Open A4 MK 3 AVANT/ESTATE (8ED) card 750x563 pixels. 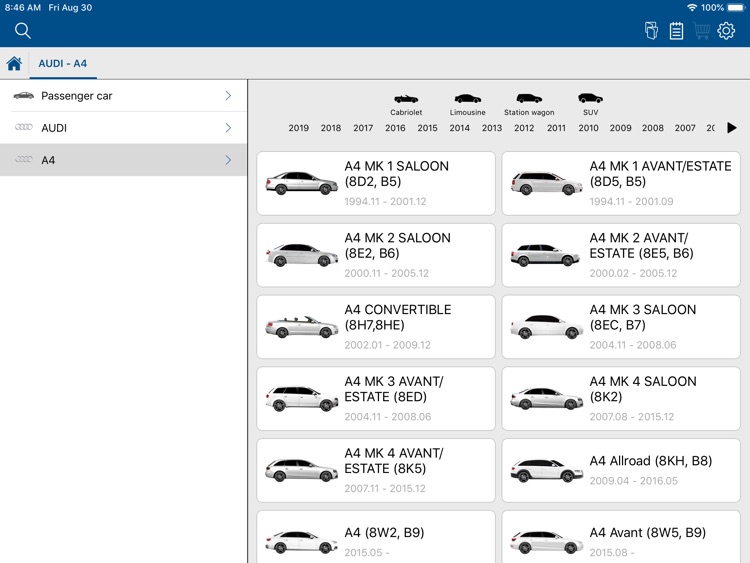(x=376, y=398)
